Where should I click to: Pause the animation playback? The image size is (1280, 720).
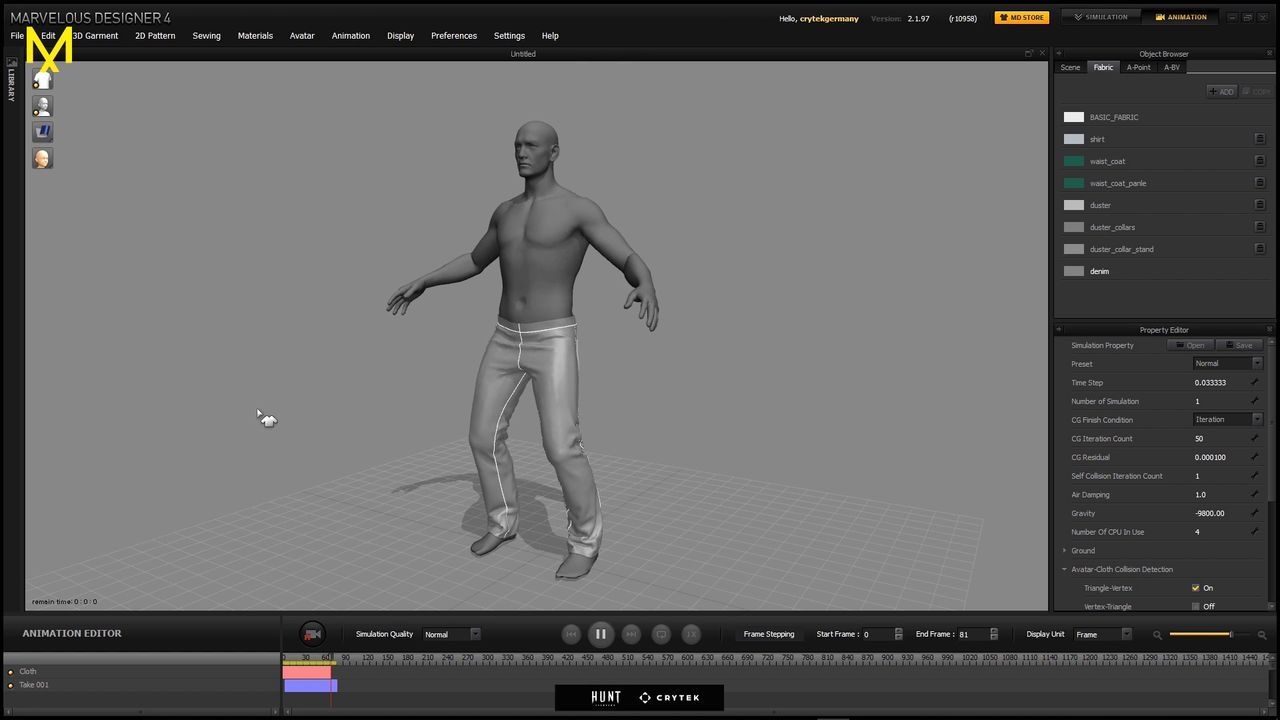pyautogui.click(x=601, y=634)
